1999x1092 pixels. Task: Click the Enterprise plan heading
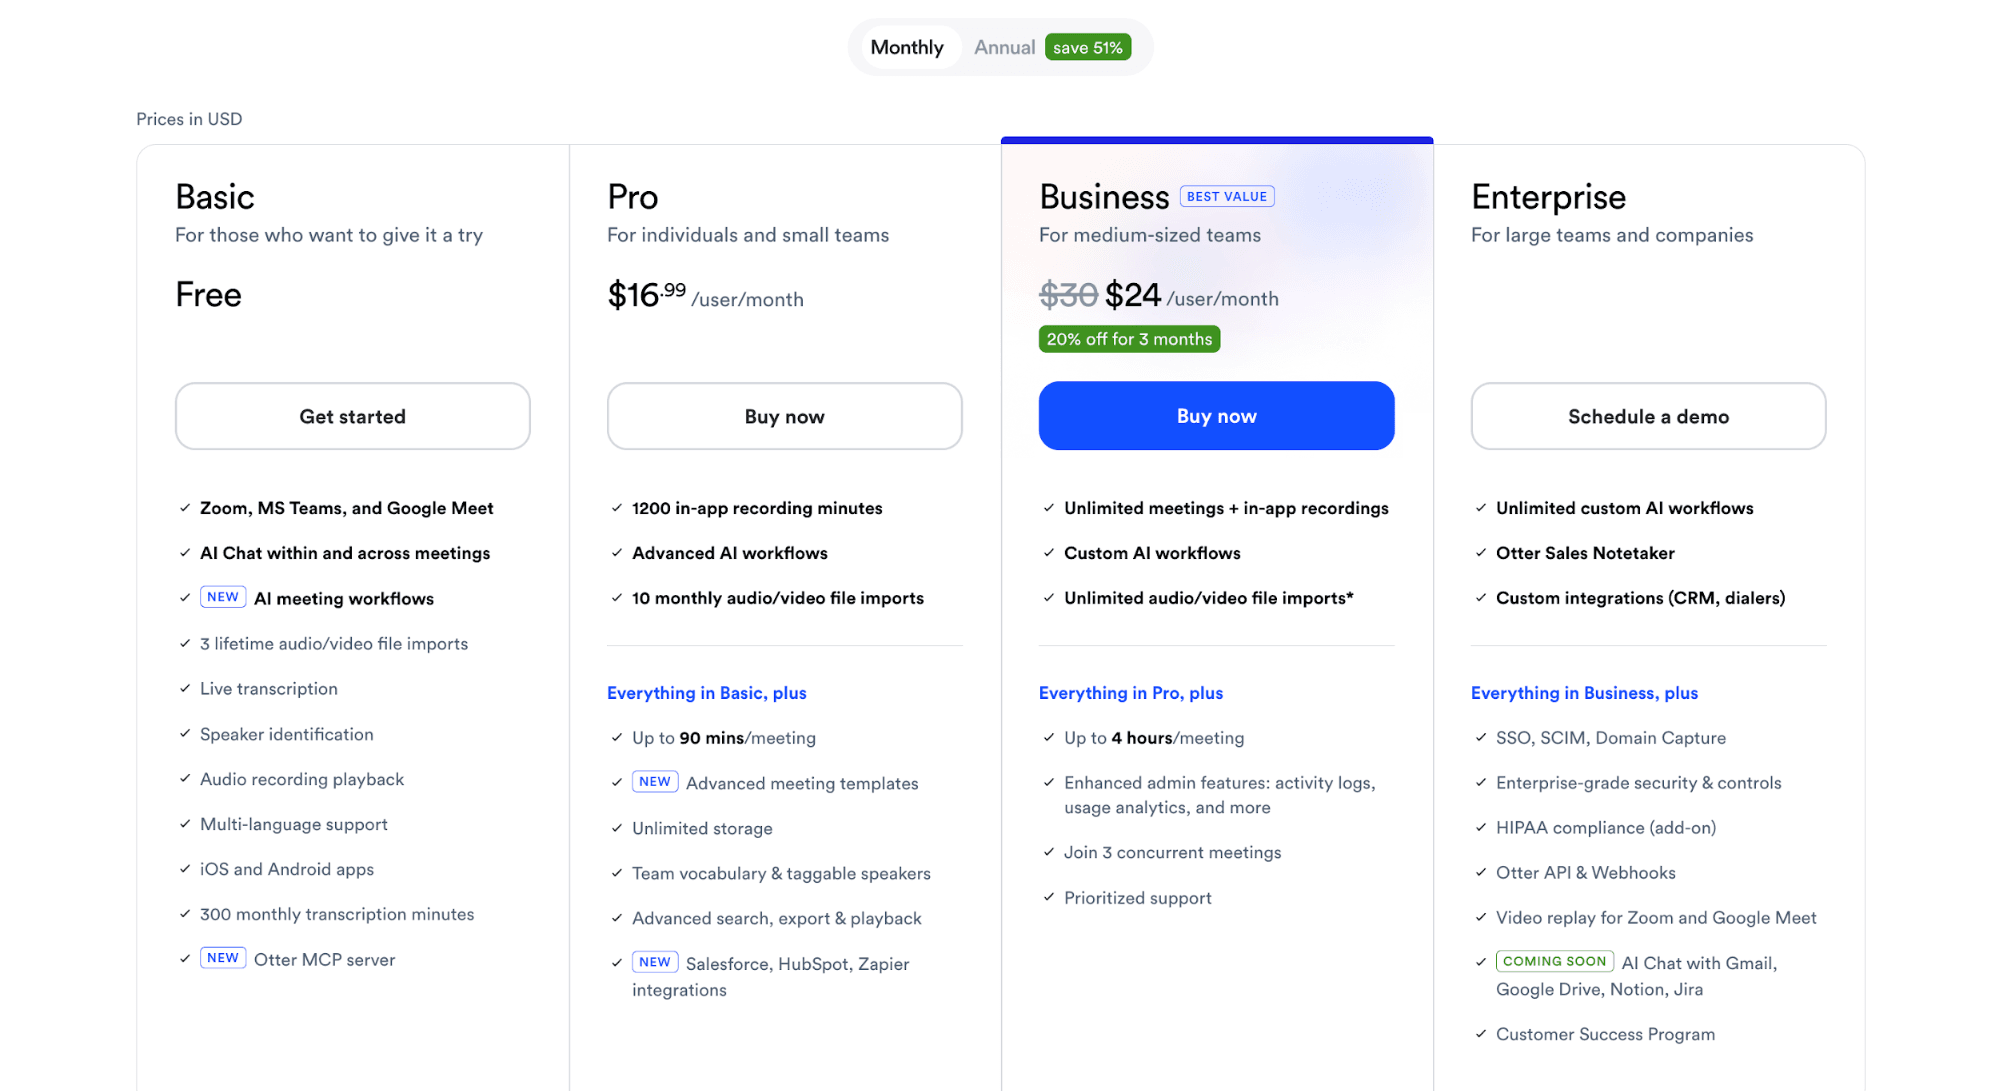click(1548, 197)
